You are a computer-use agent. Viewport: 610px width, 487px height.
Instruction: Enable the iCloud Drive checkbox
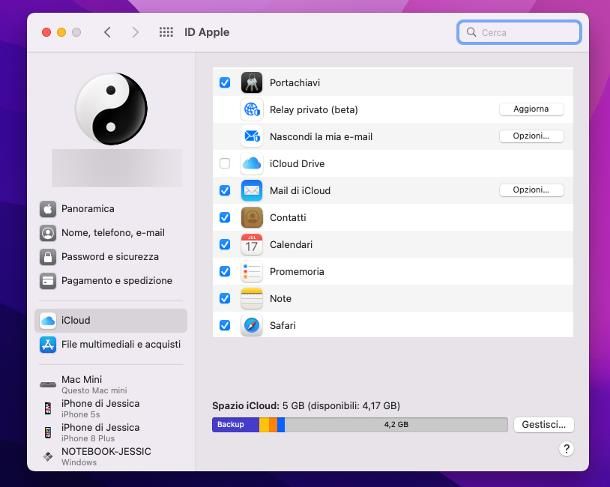(x=225, y=163)
